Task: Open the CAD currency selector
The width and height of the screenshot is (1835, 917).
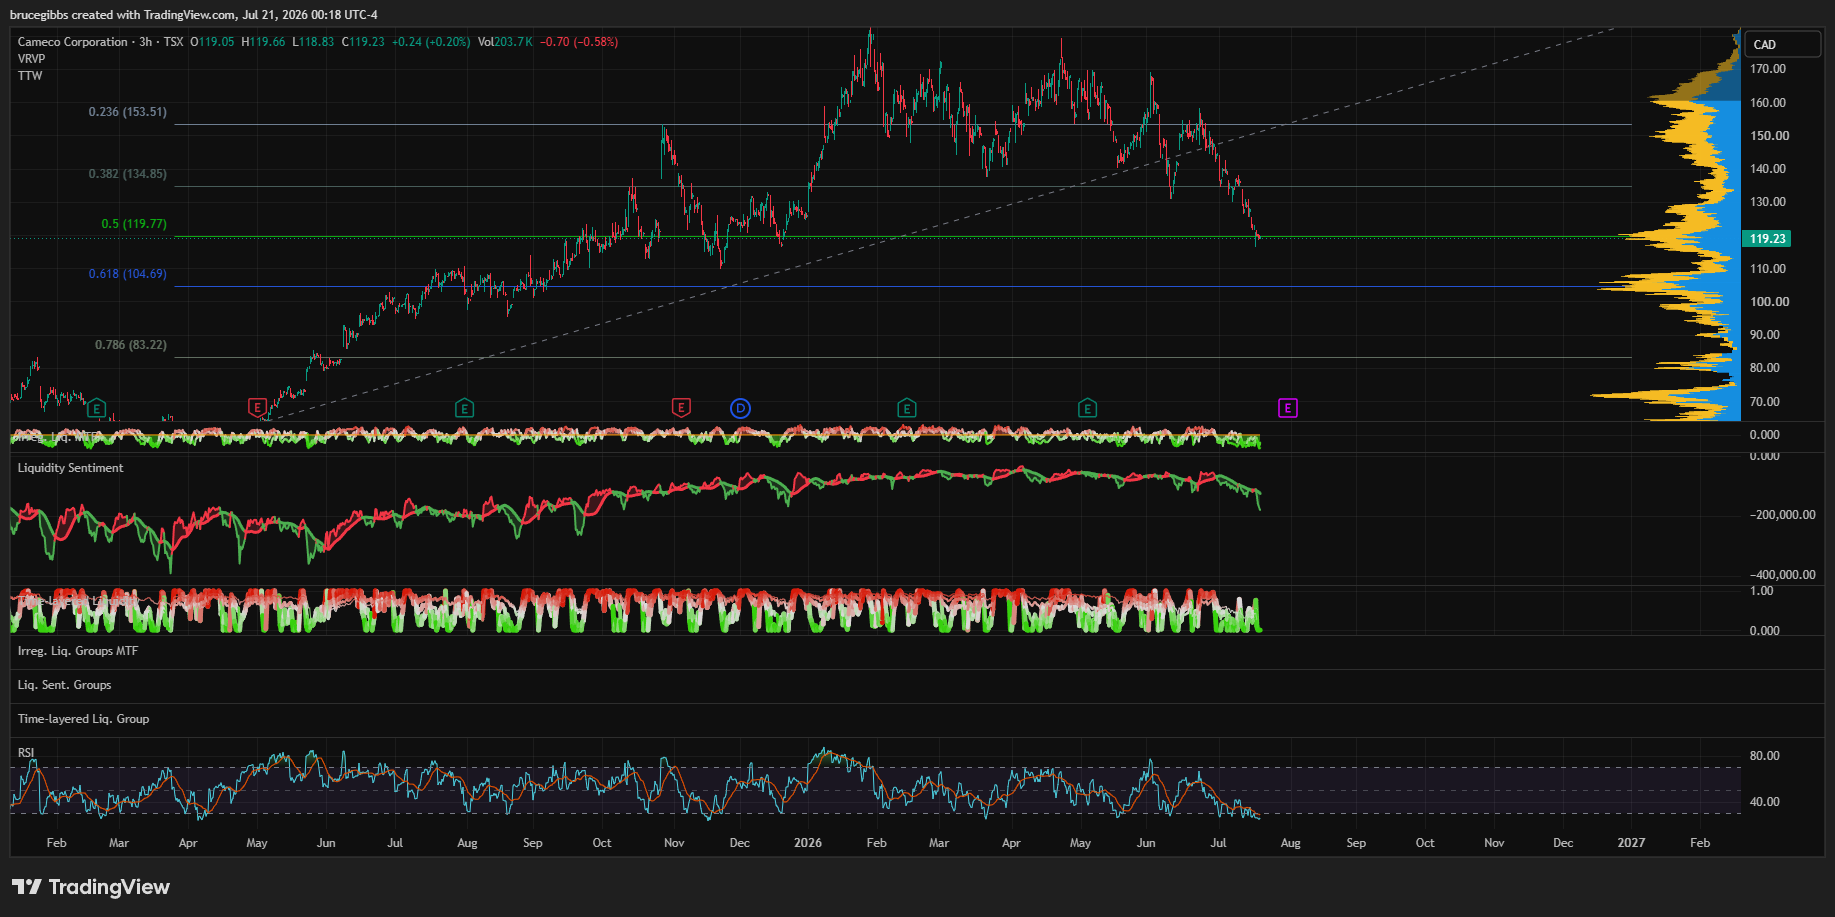Action: 1783,44
